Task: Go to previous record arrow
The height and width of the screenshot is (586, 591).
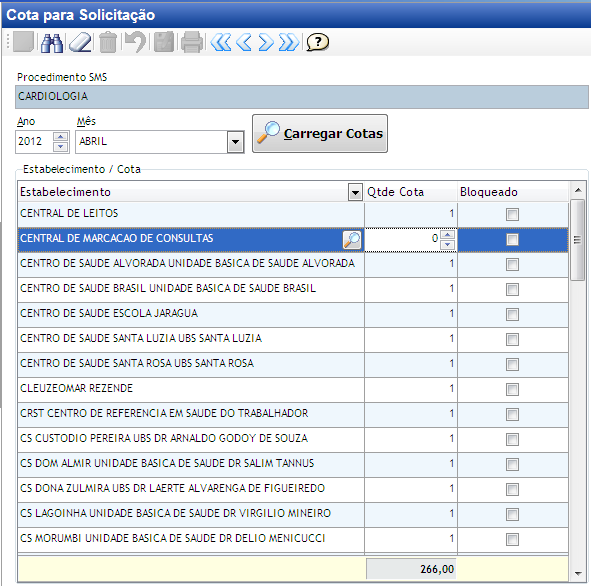Action: click(244, 43)
